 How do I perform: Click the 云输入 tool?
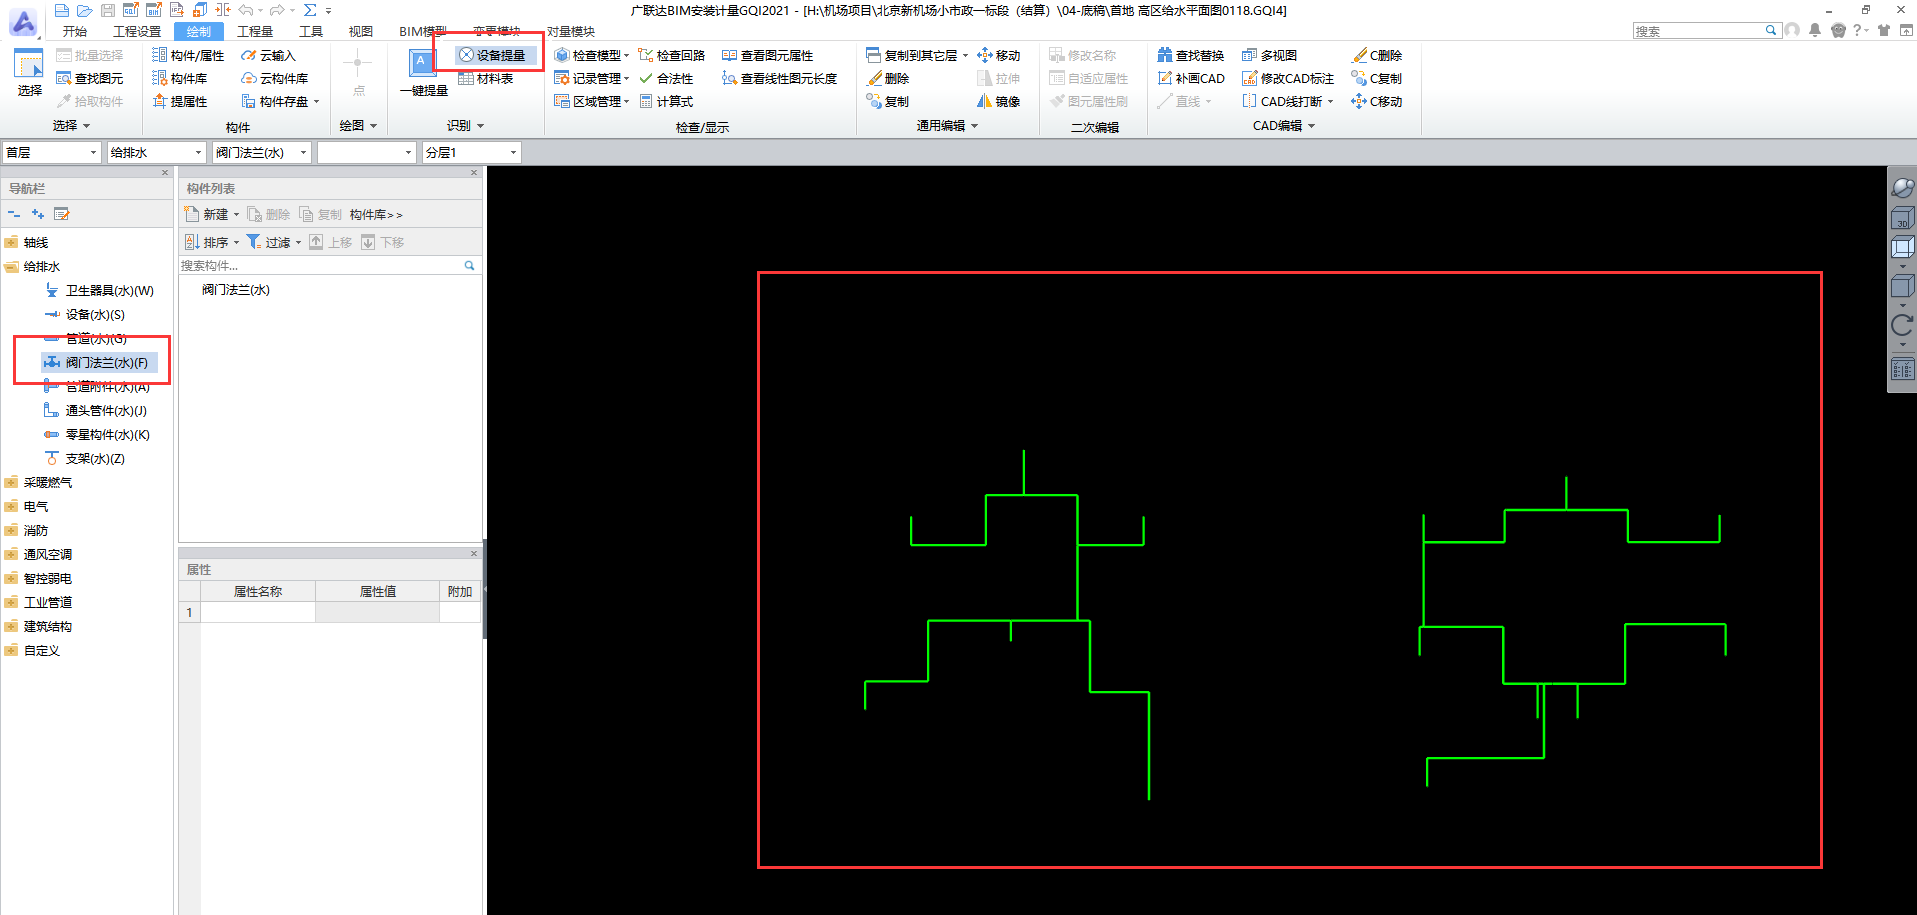pos(268,55)
